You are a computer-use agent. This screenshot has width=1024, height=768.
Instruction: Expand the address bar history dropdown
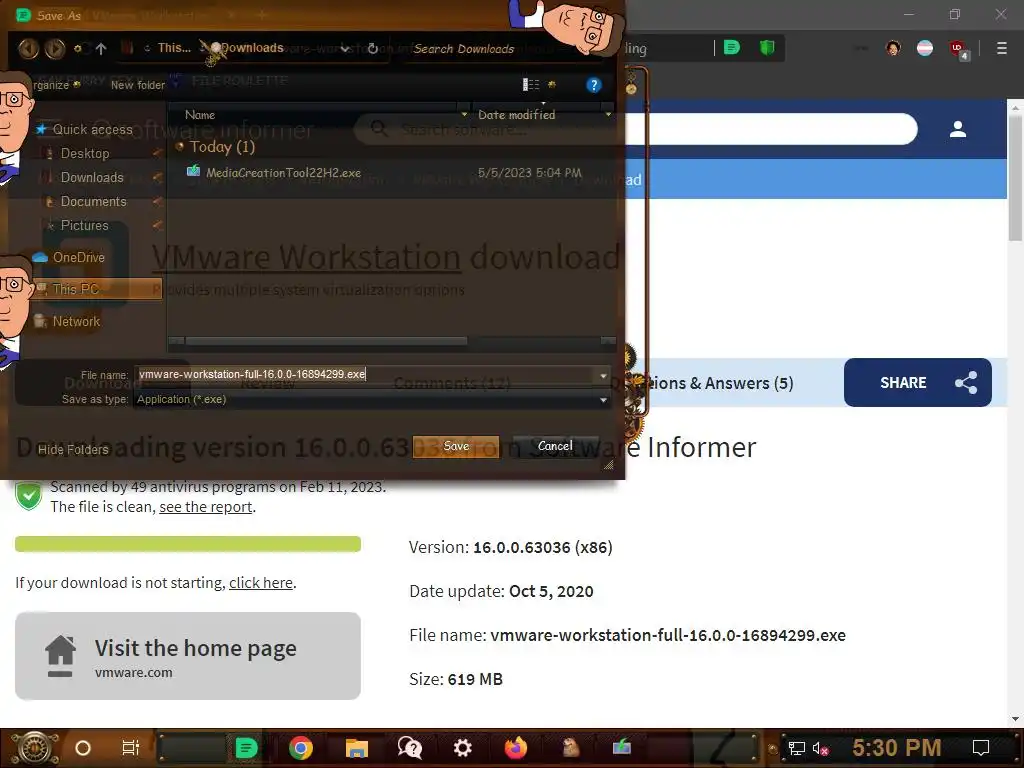click(x=345, y=48)
